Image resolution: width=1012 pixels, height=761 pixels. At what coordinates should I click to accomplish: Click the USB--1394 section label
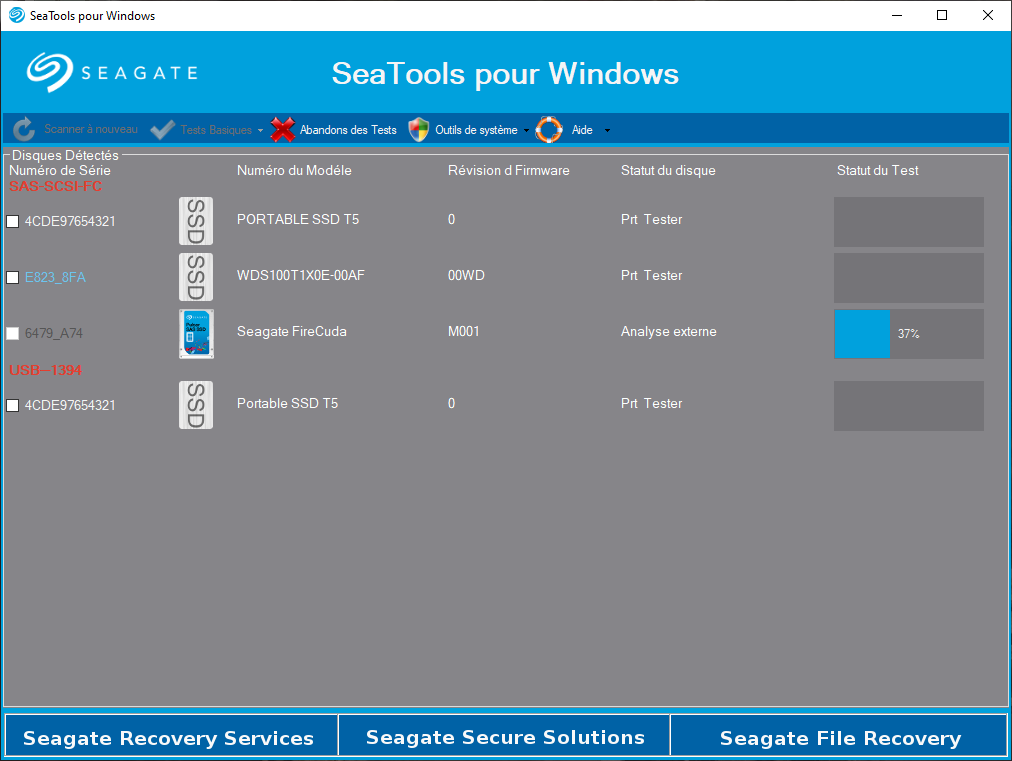click(x=45, y=370)
